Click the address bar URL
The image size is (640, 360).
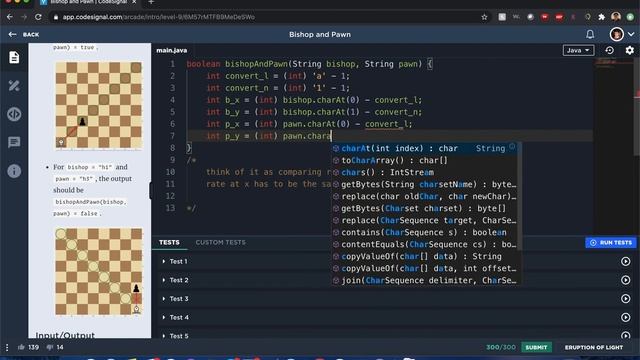tap(159, 17)
